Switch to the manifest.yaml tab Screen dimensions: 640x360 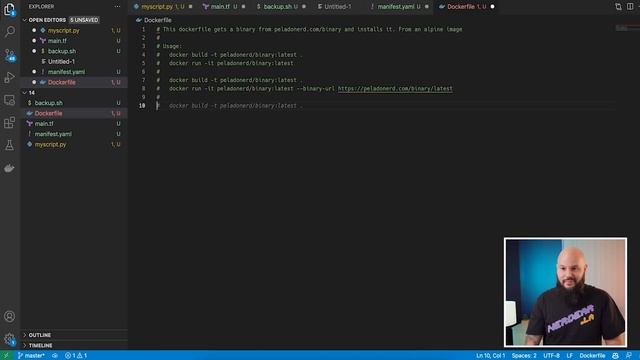399,7
